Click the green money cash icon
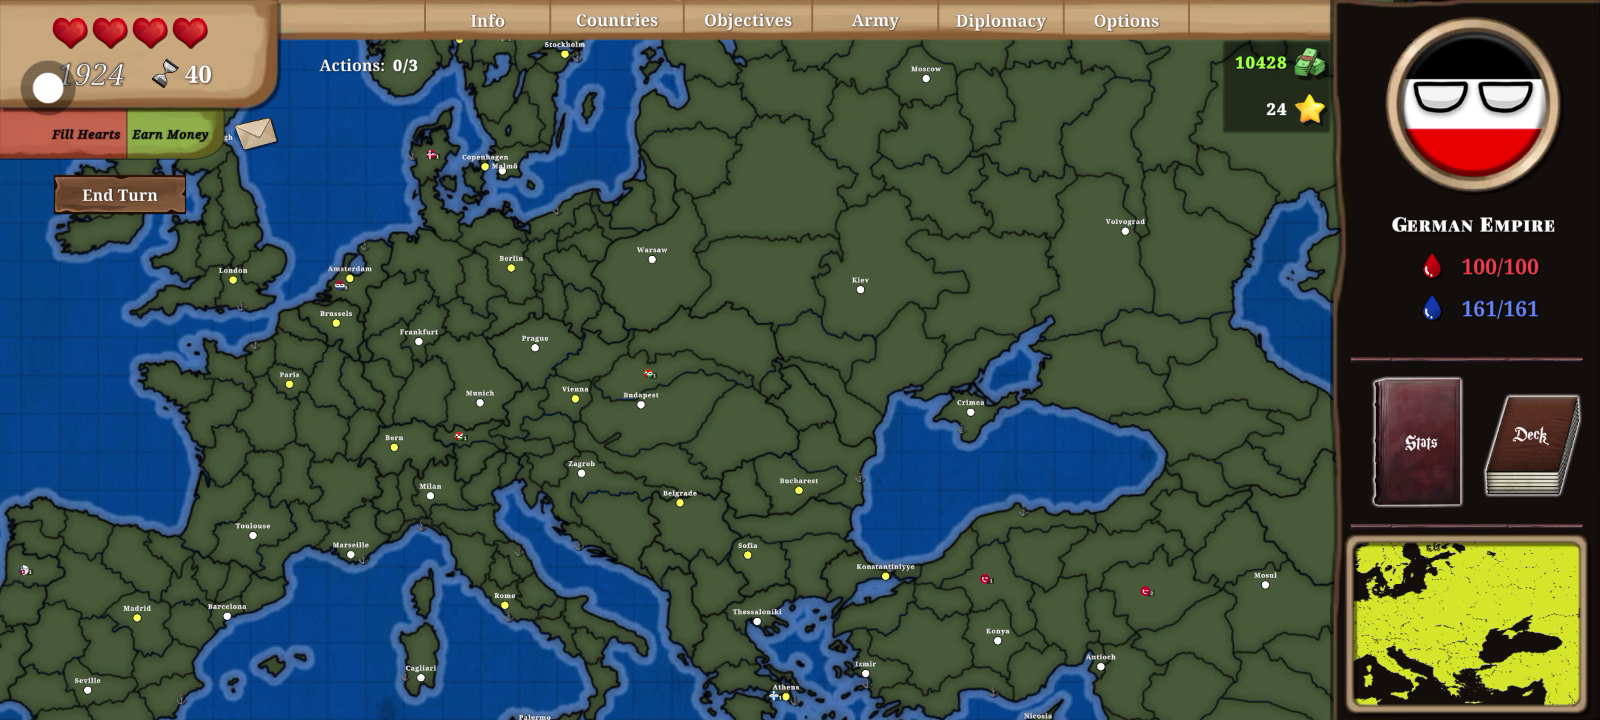1600x720 pixels. pos(1309,63)
